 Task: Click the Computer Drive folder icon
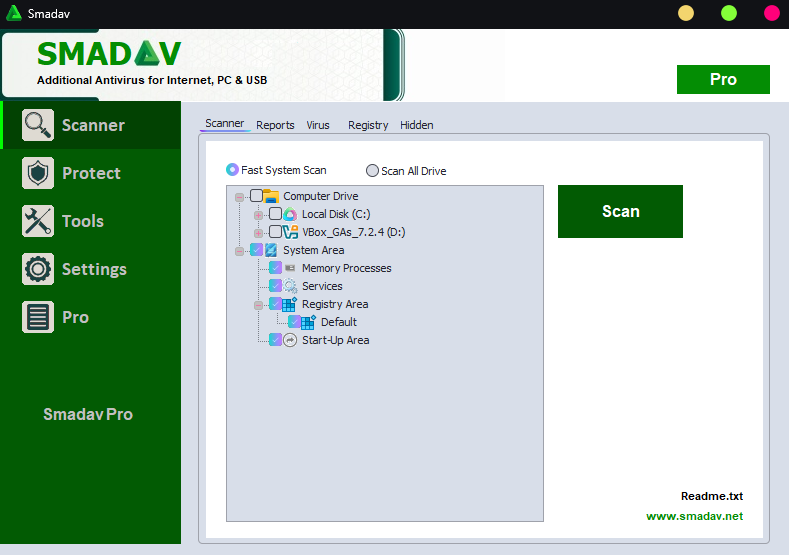coord(271,196)
